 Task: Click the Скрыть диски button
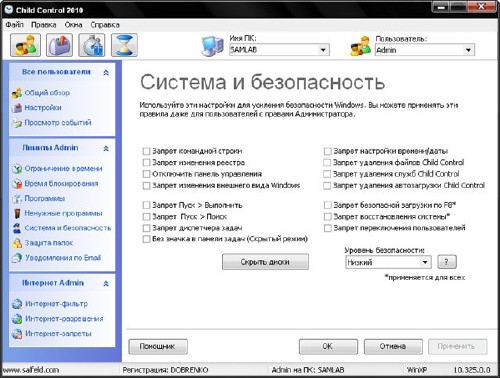265,262
